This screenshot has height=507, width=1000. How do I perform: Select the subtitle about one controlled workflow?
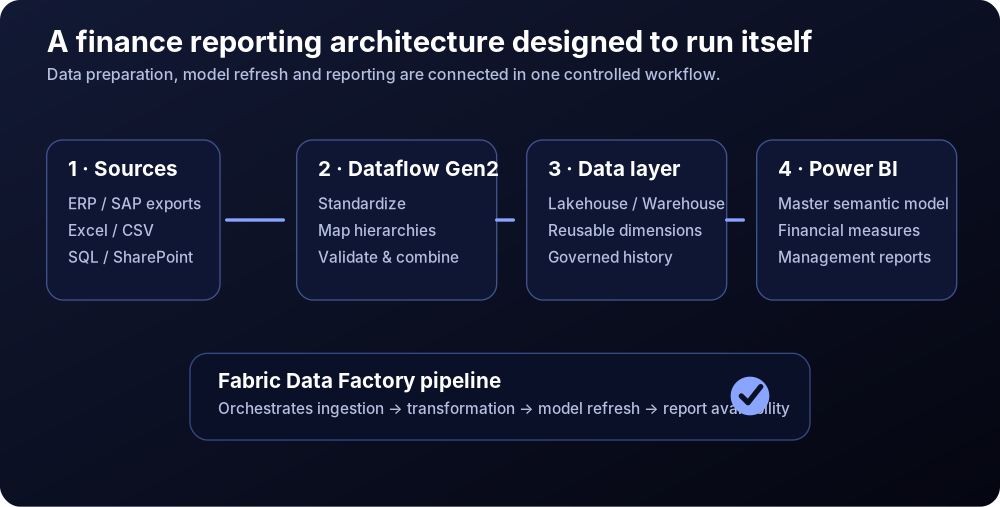pos(383,75)
